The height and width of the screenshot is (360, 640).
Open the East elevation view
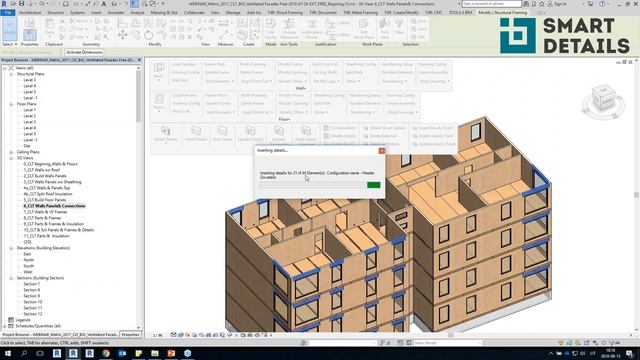point(27,254)
